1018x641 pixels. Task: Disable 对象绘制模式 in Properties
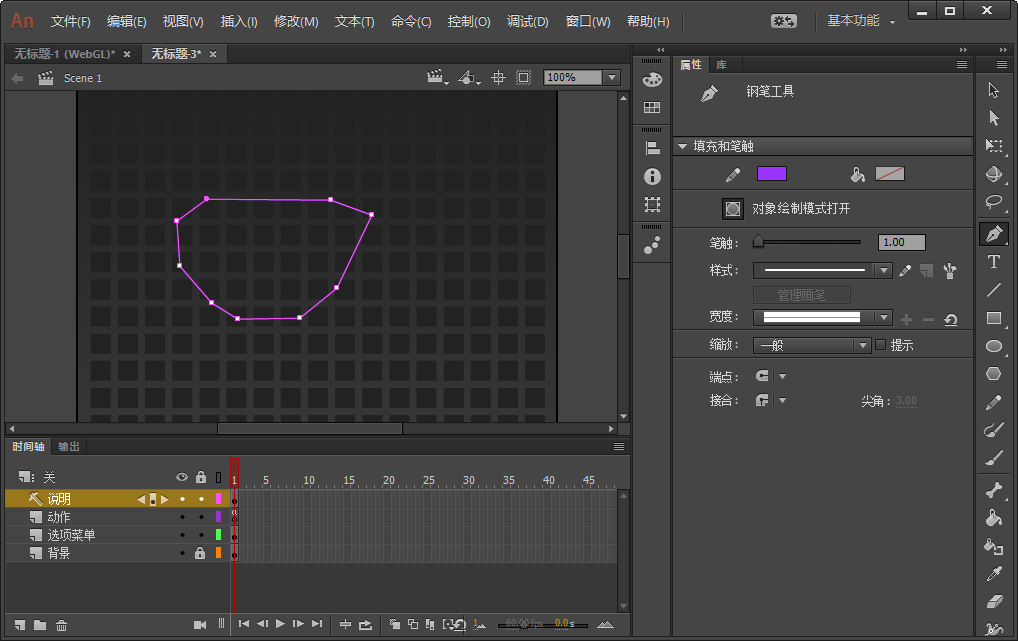733,208
